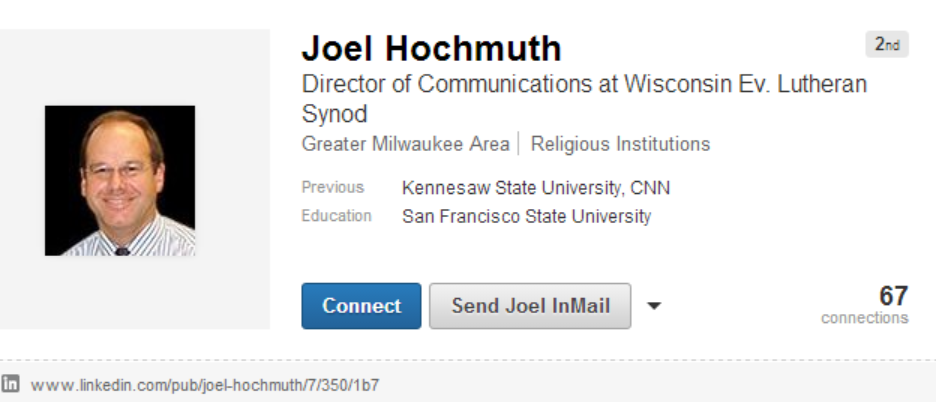This screenshot has height=402, width=936.
Task: Click the Education label
Action: [336, 216]
